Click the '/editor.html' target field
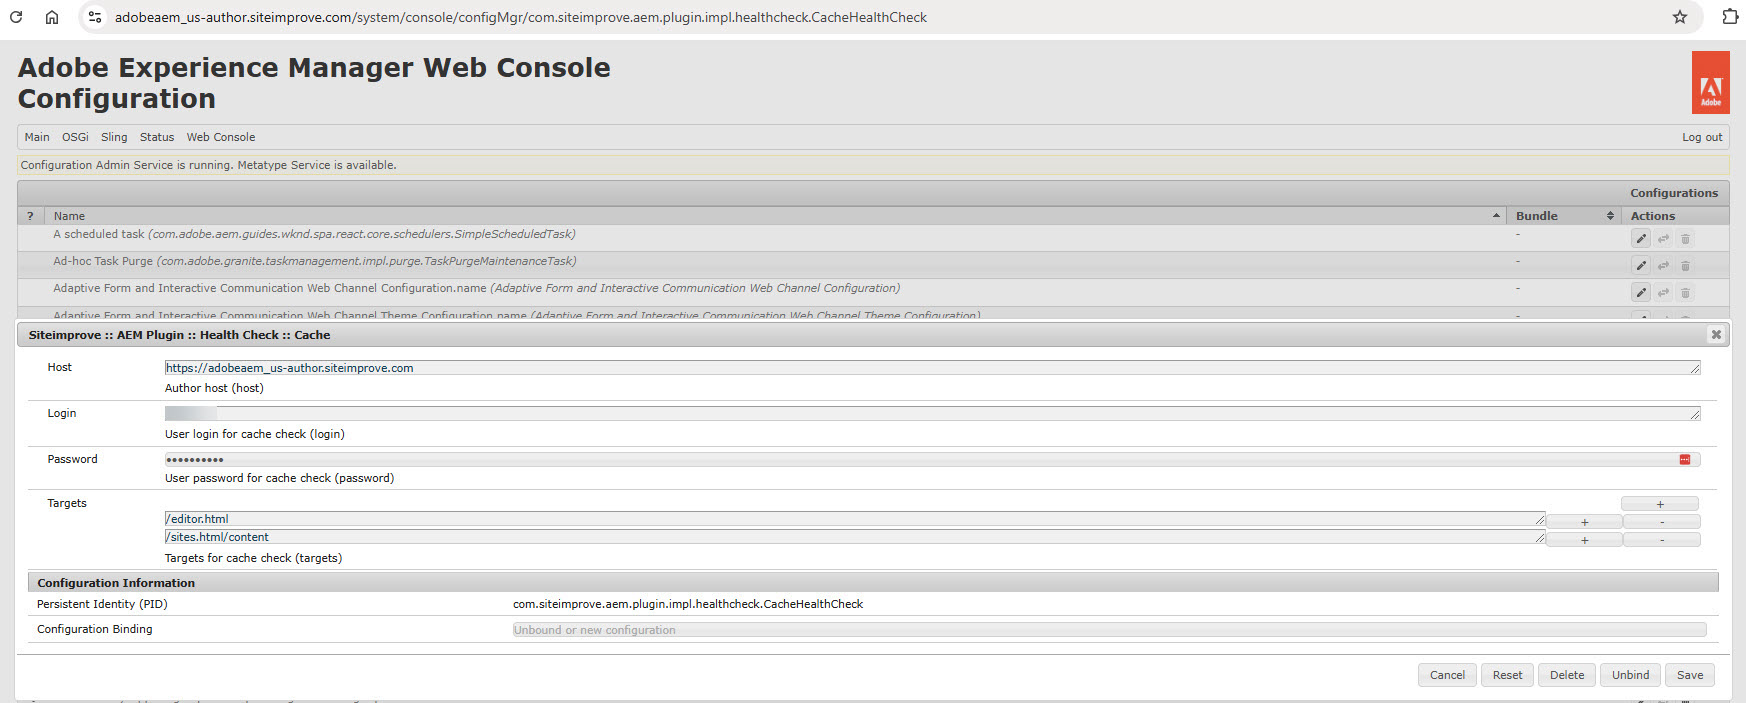This screenshot has height=703, width=1746. click(x=855, y=519)
